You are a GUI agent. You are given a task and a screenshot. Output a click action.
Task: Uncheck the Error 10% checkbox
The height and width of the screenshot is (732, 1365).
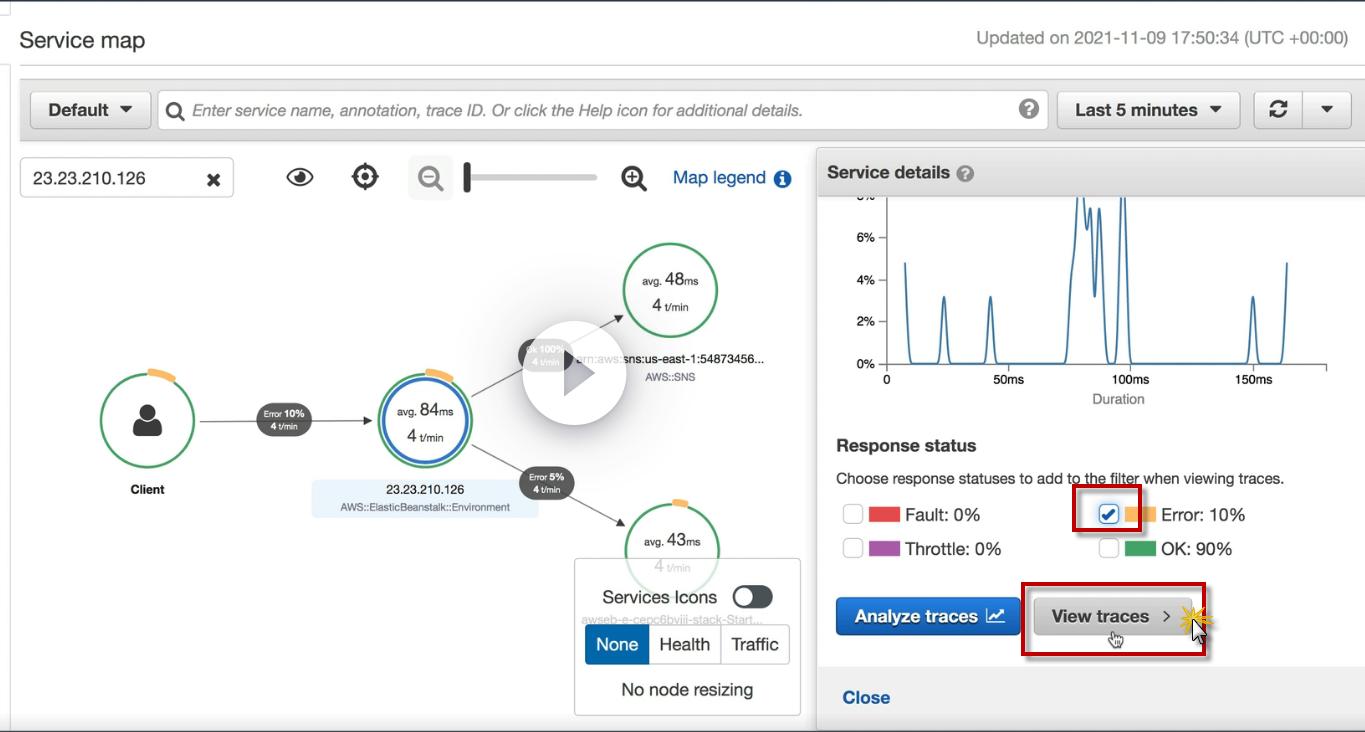pos(1108,515)
